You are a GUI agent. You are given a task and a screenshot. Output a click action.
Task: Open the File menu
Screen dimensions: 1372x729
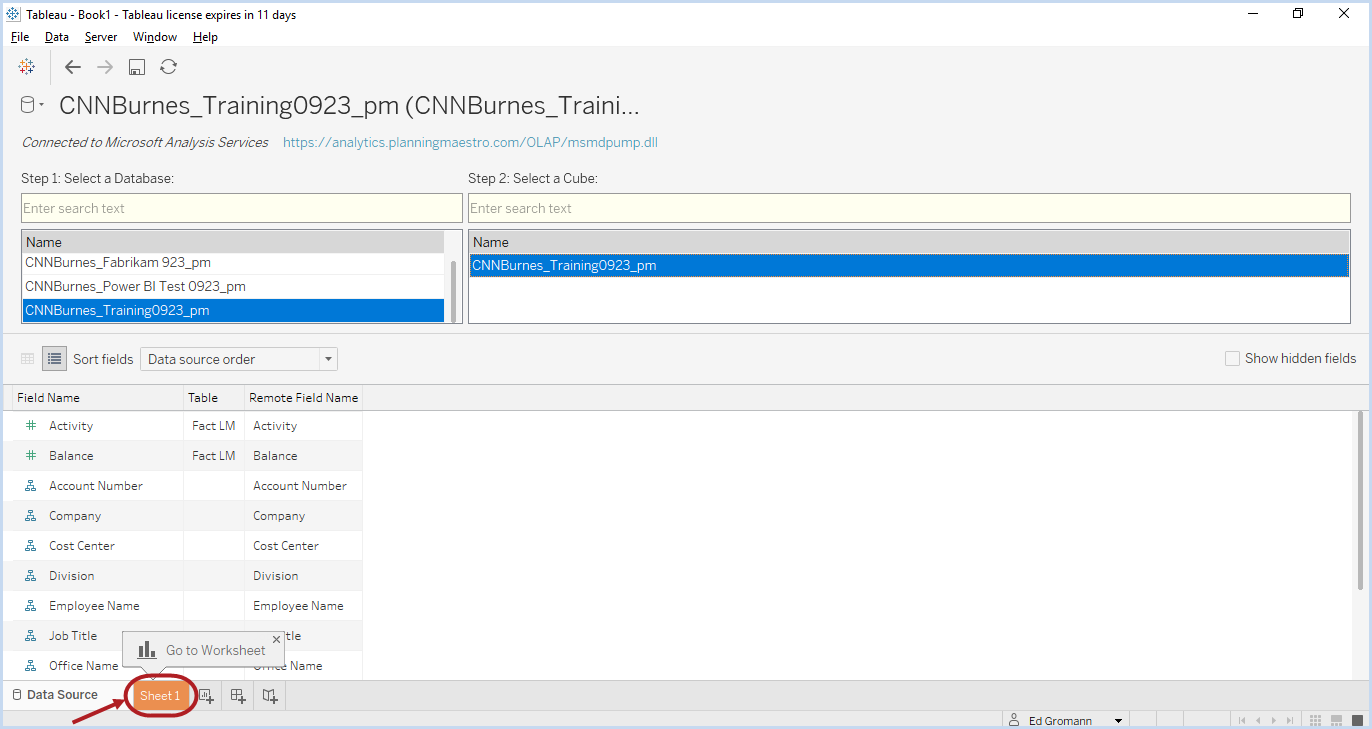click(20, 37)
